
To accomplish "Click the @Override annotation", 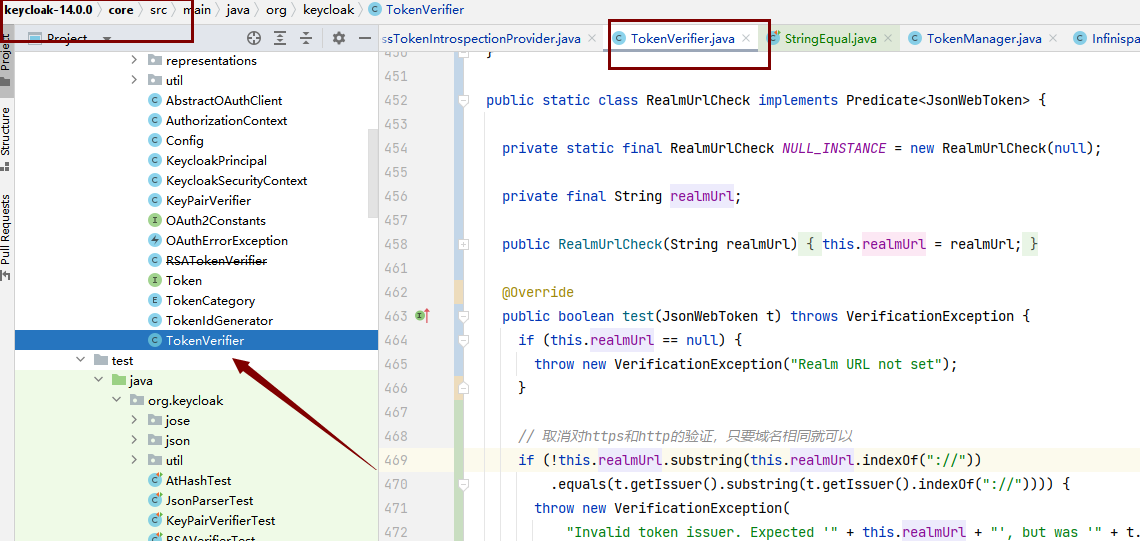I will click(538, 293).
